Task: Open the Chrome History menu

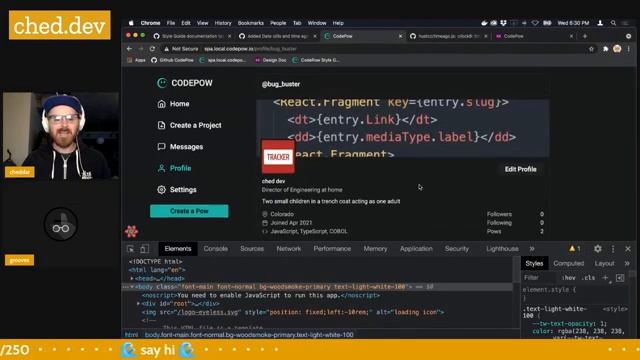Action: (x=223, y=23)
